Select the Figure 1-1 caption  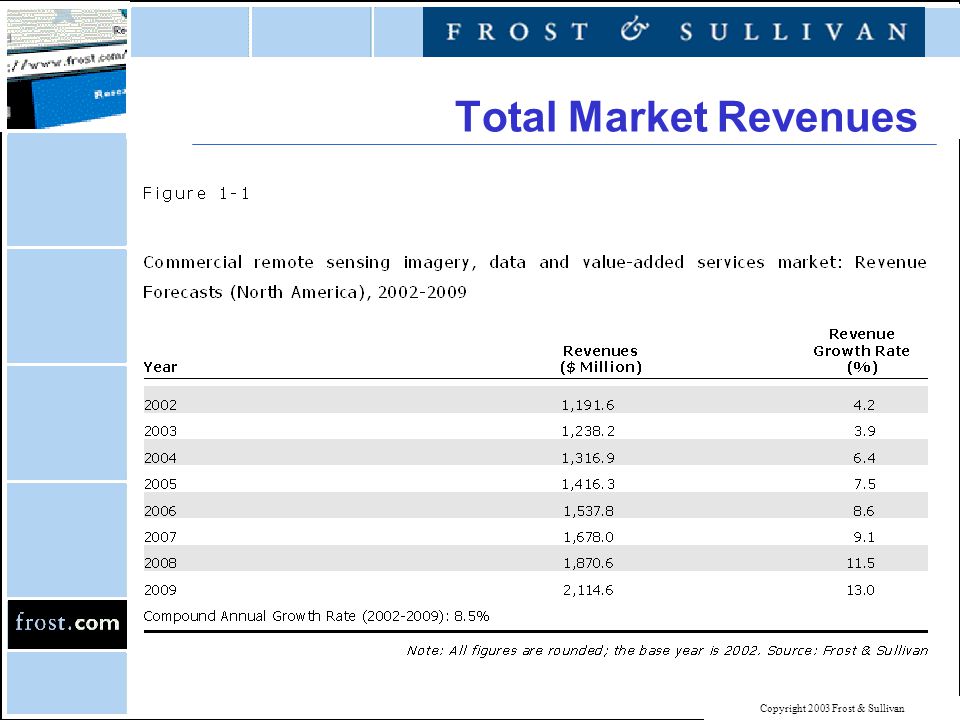tap(196, 194)
